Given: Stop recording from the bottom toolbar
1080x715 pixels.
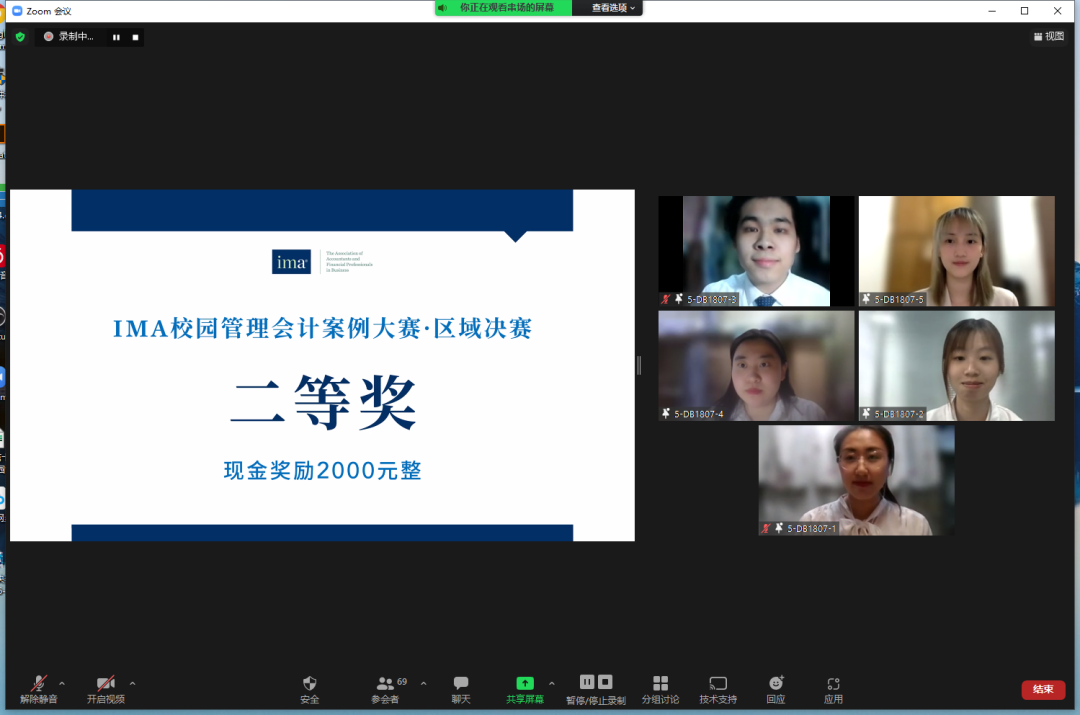Looking at the screenshot, I should click(605, 682).
